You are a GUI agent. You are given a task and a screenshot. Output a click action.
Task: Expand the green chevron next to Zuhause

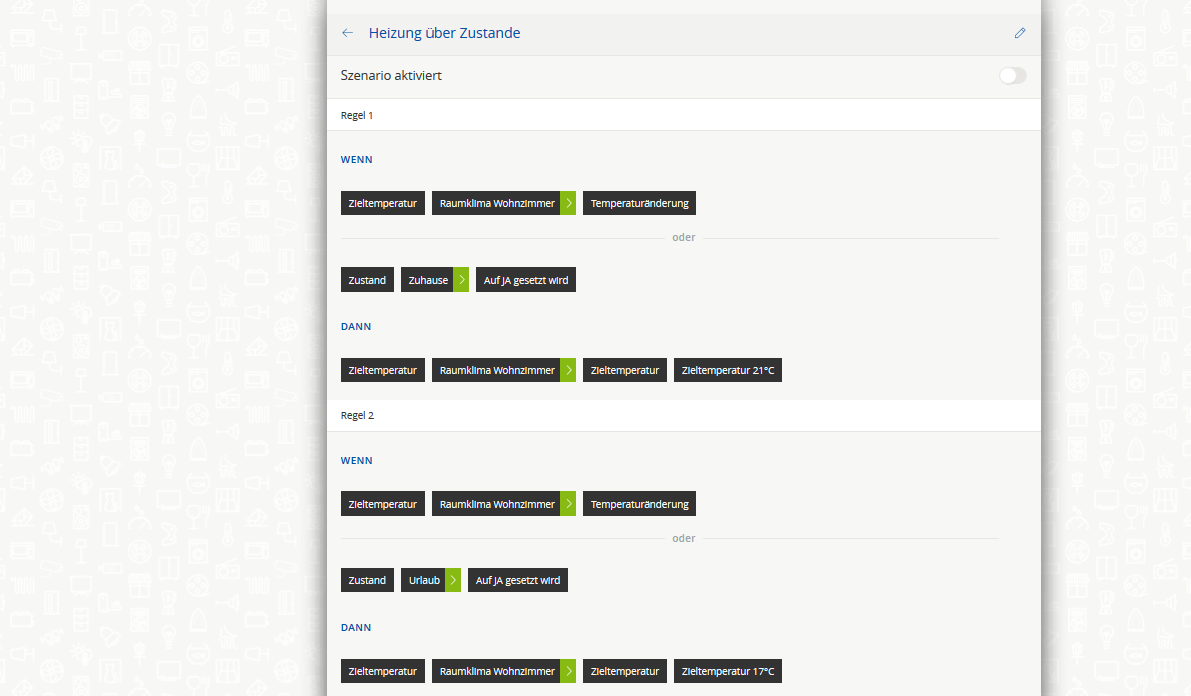coord(461,280)
